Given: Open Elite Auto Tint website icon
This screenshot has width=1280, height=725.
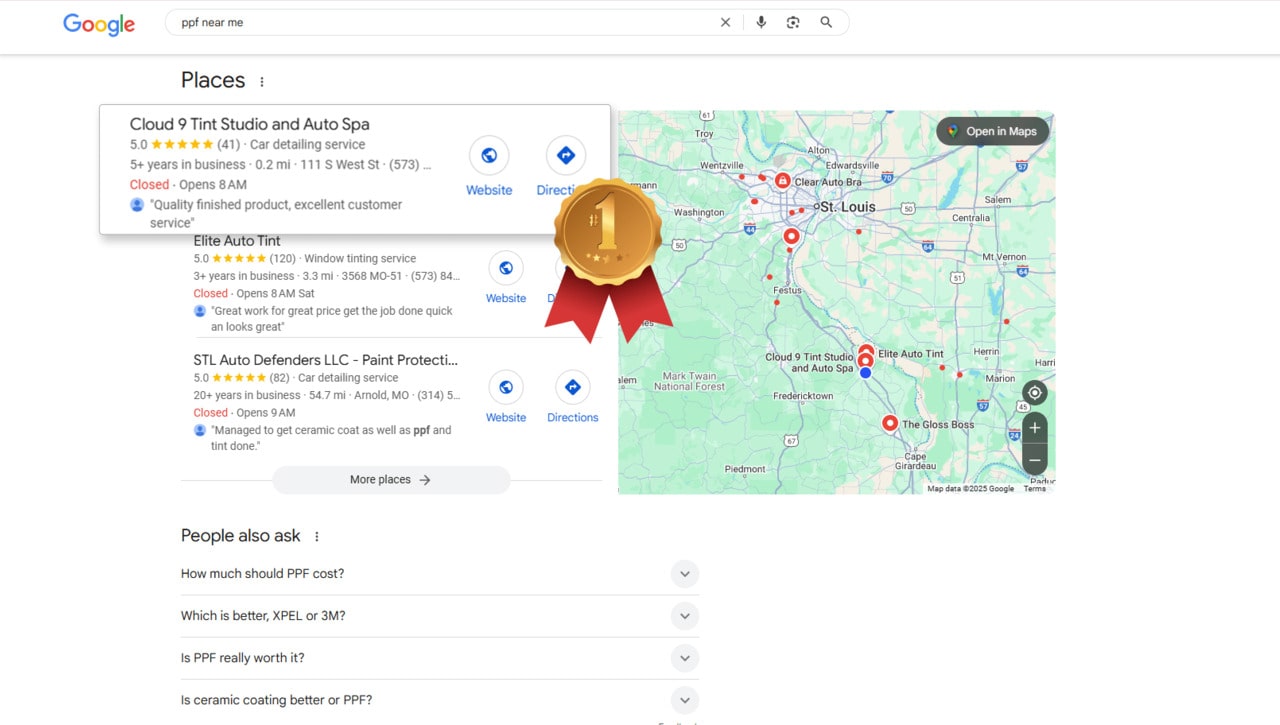Looking at the screenshot, I should click(x=506, y=268).
